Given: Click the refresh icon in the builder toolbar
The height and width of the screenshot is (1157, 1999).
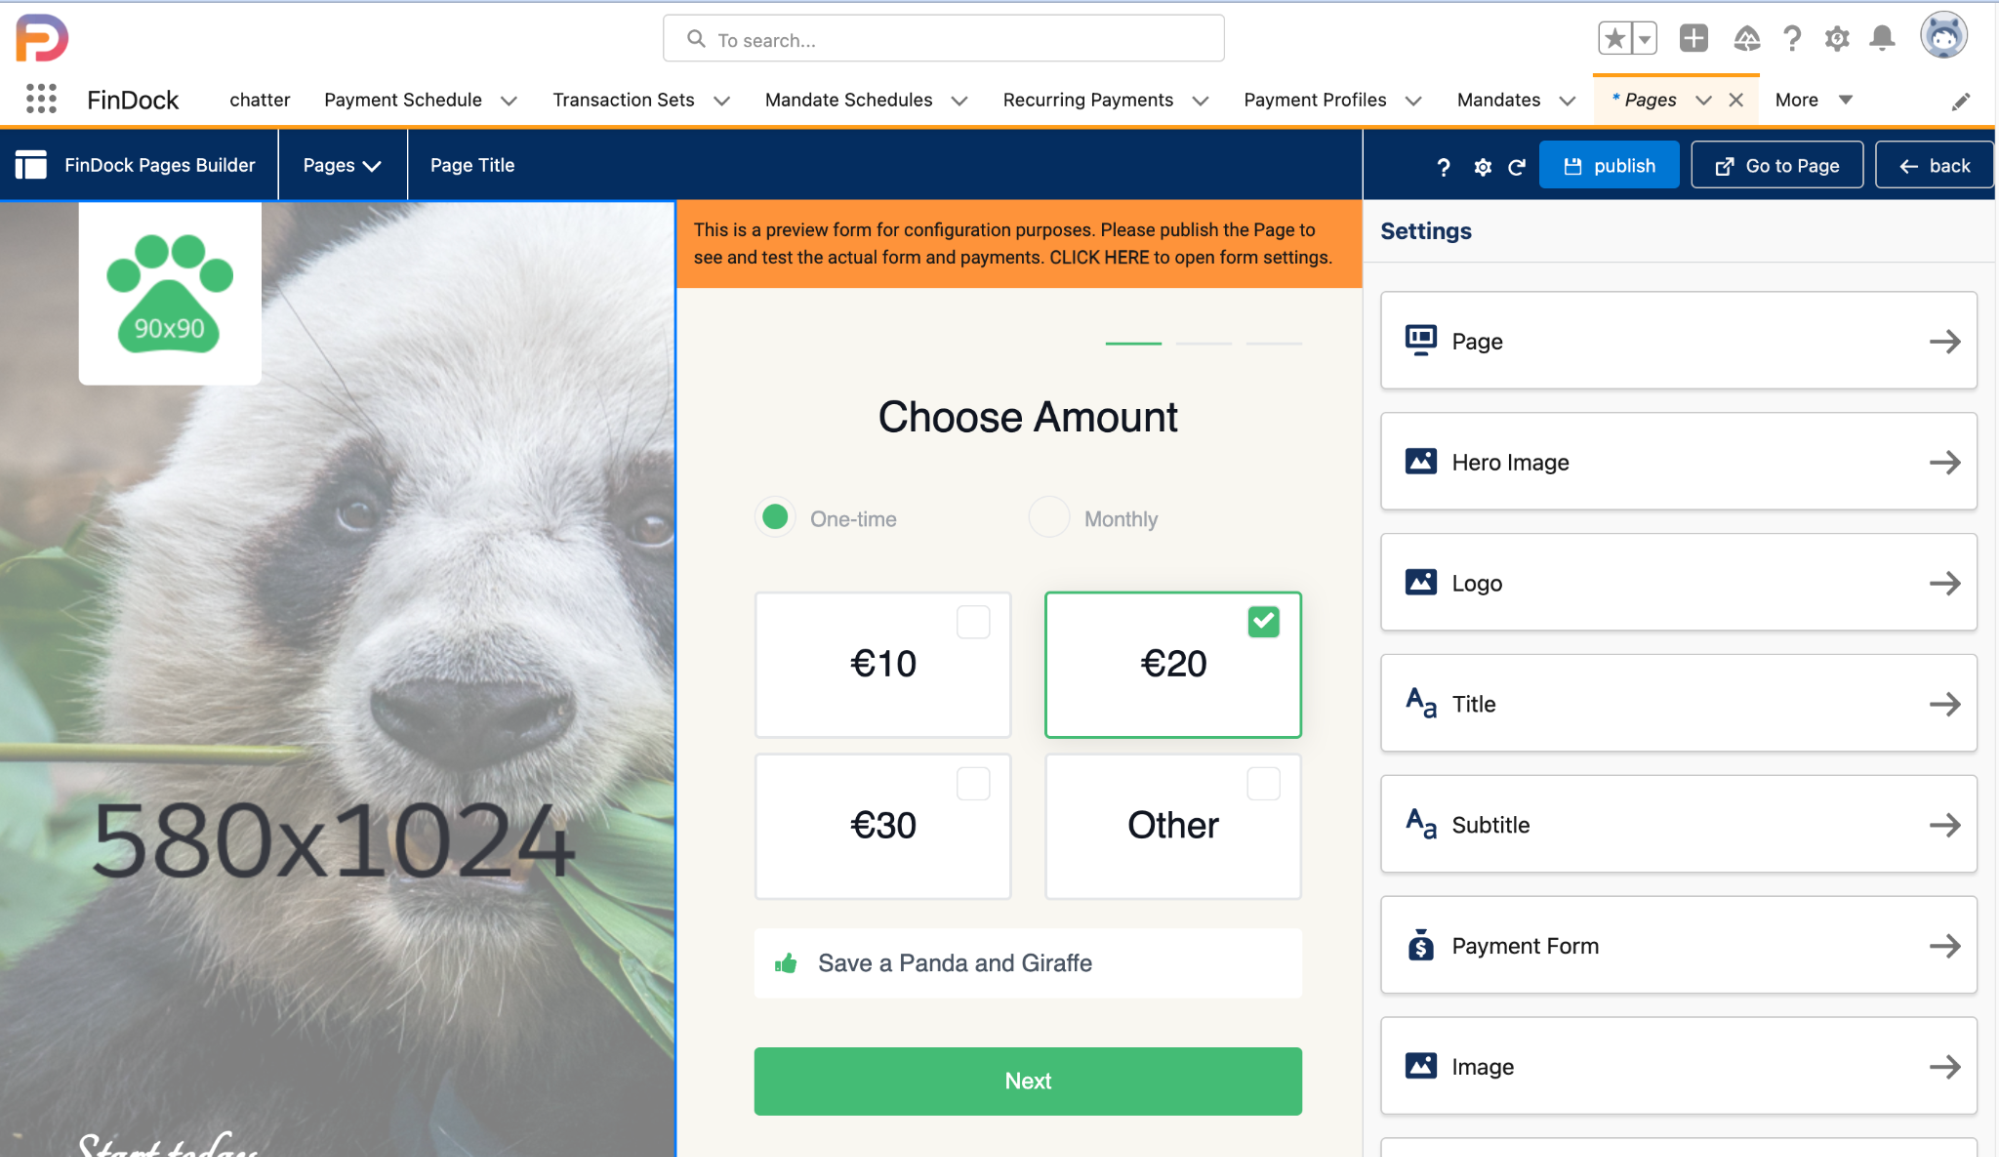Looking at the screenshot, I should coord(1514,165).
